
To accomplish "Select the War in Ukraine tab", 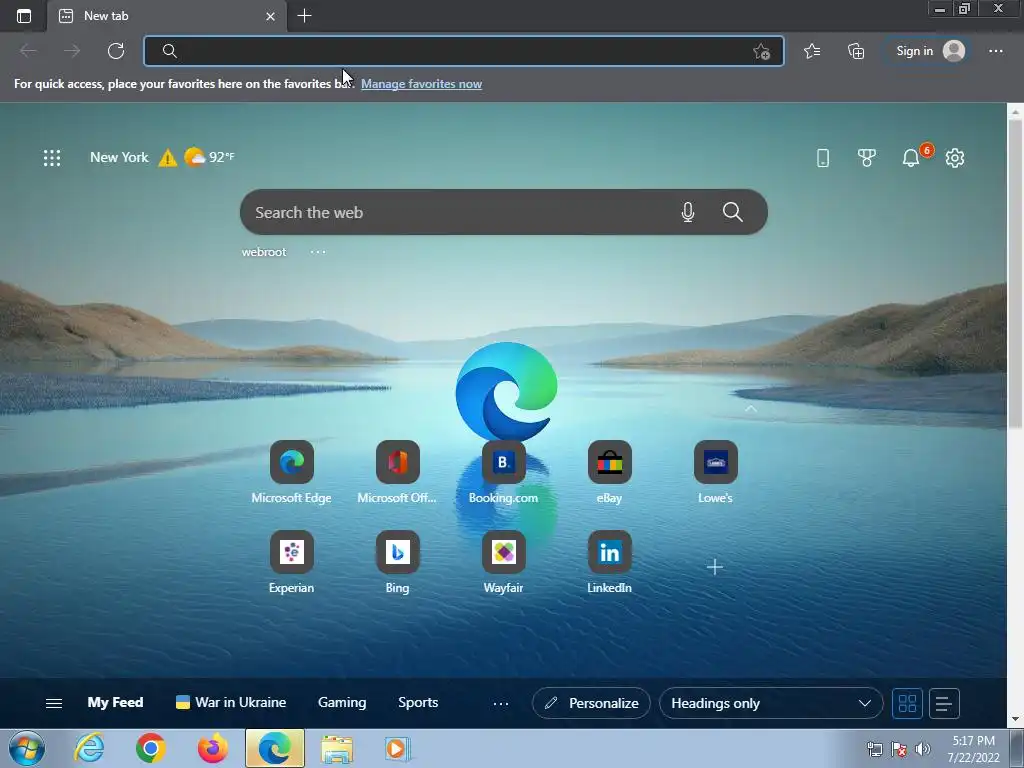I will (231, 703).
